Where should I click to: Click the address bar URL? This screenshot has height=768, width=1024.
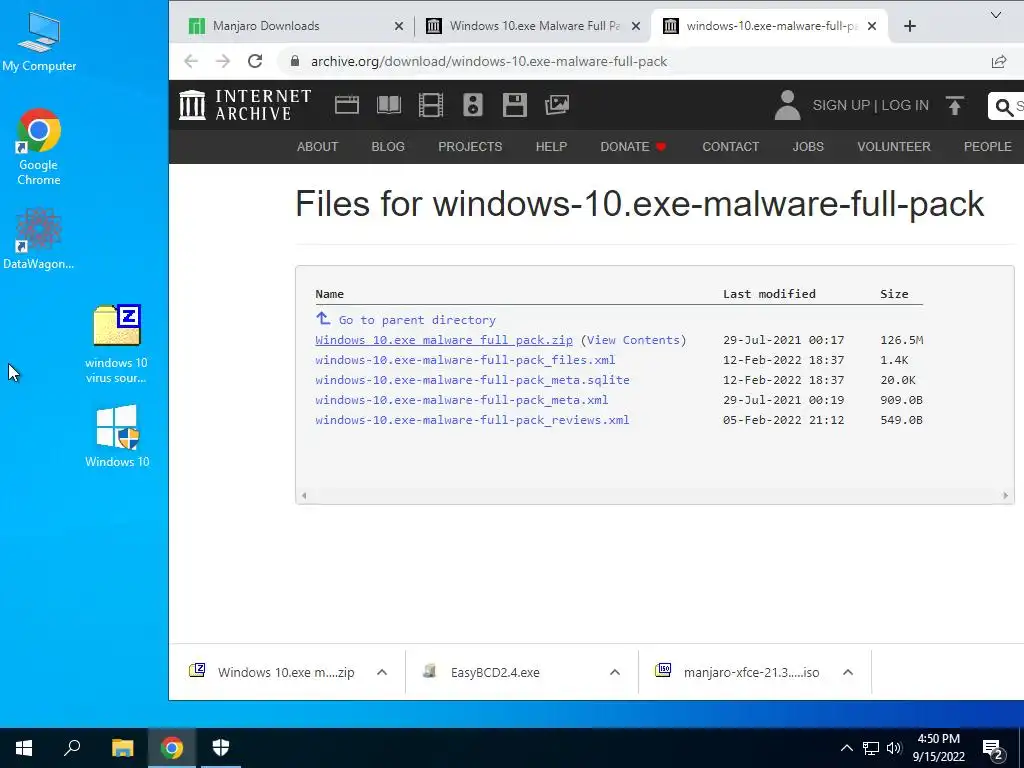point(488,61)
